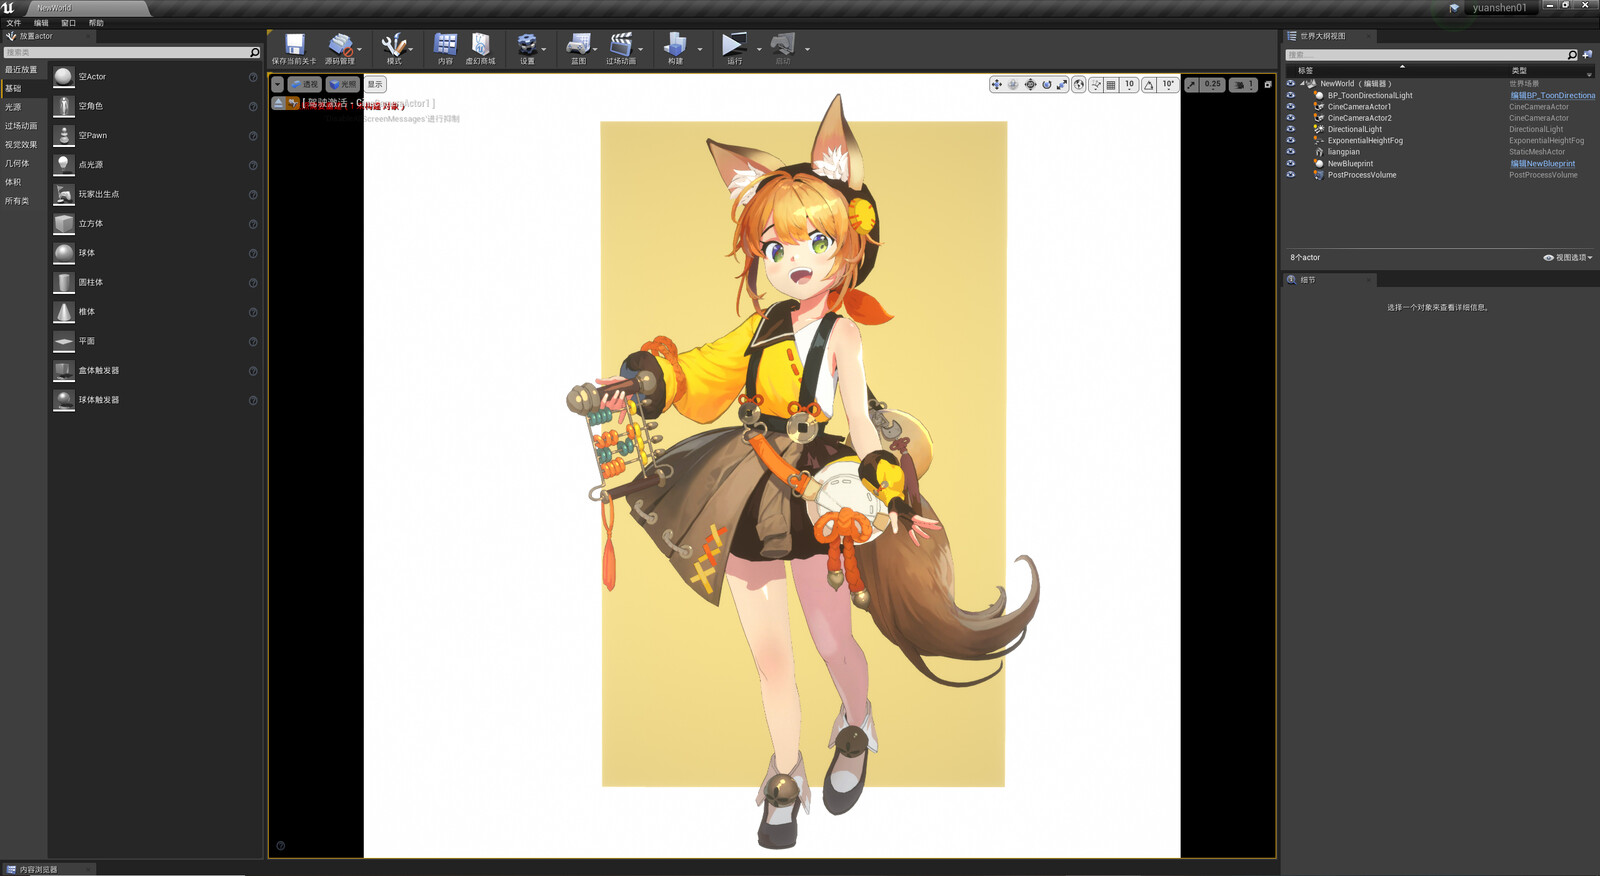The height and width of the screenshot is (876, 1600).
Task: Click the surface snapping icon in viewport
Action: click(x=1096, y=85)
